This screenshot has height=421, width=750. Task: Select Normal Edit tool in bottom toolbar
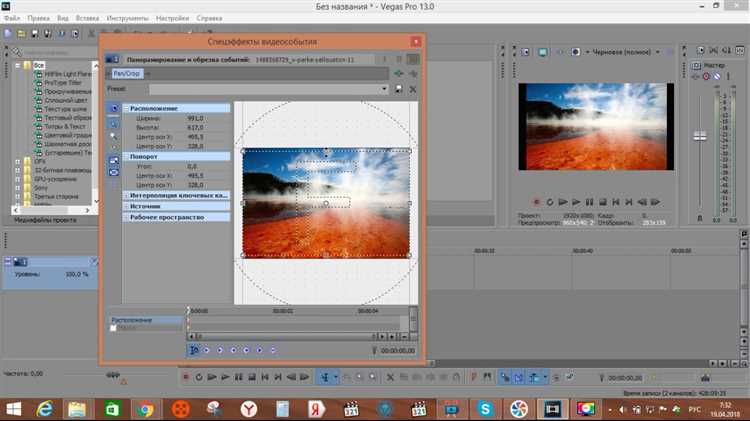pos(325,377)
